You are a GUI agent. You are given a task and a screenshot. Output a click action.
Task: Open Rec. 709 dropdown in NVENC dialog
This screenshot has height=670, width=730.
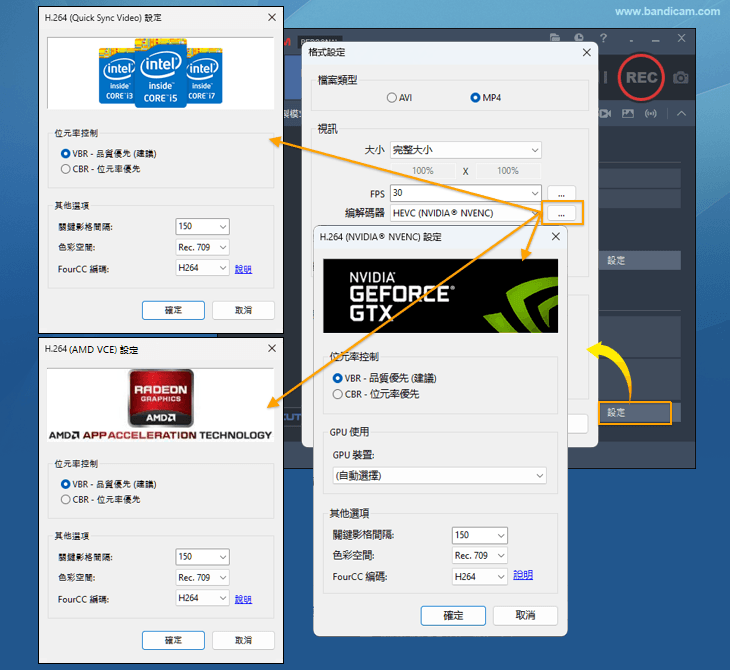point(480,555)
